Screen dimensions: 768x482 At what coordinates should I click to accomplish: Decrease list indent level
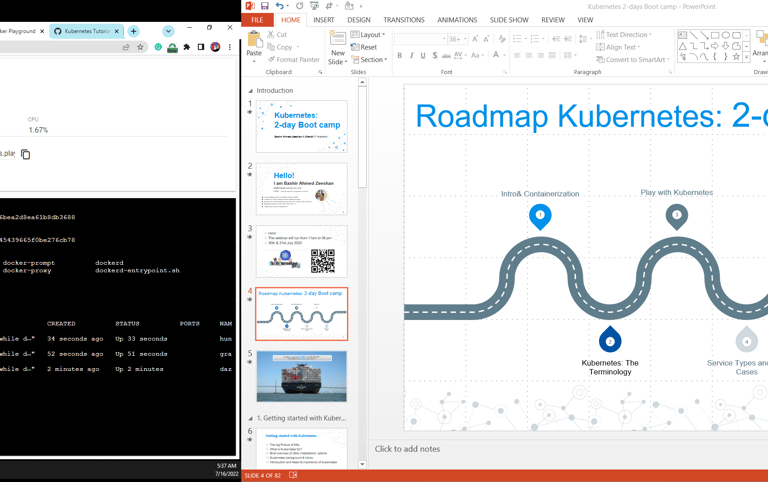(556, 39)
